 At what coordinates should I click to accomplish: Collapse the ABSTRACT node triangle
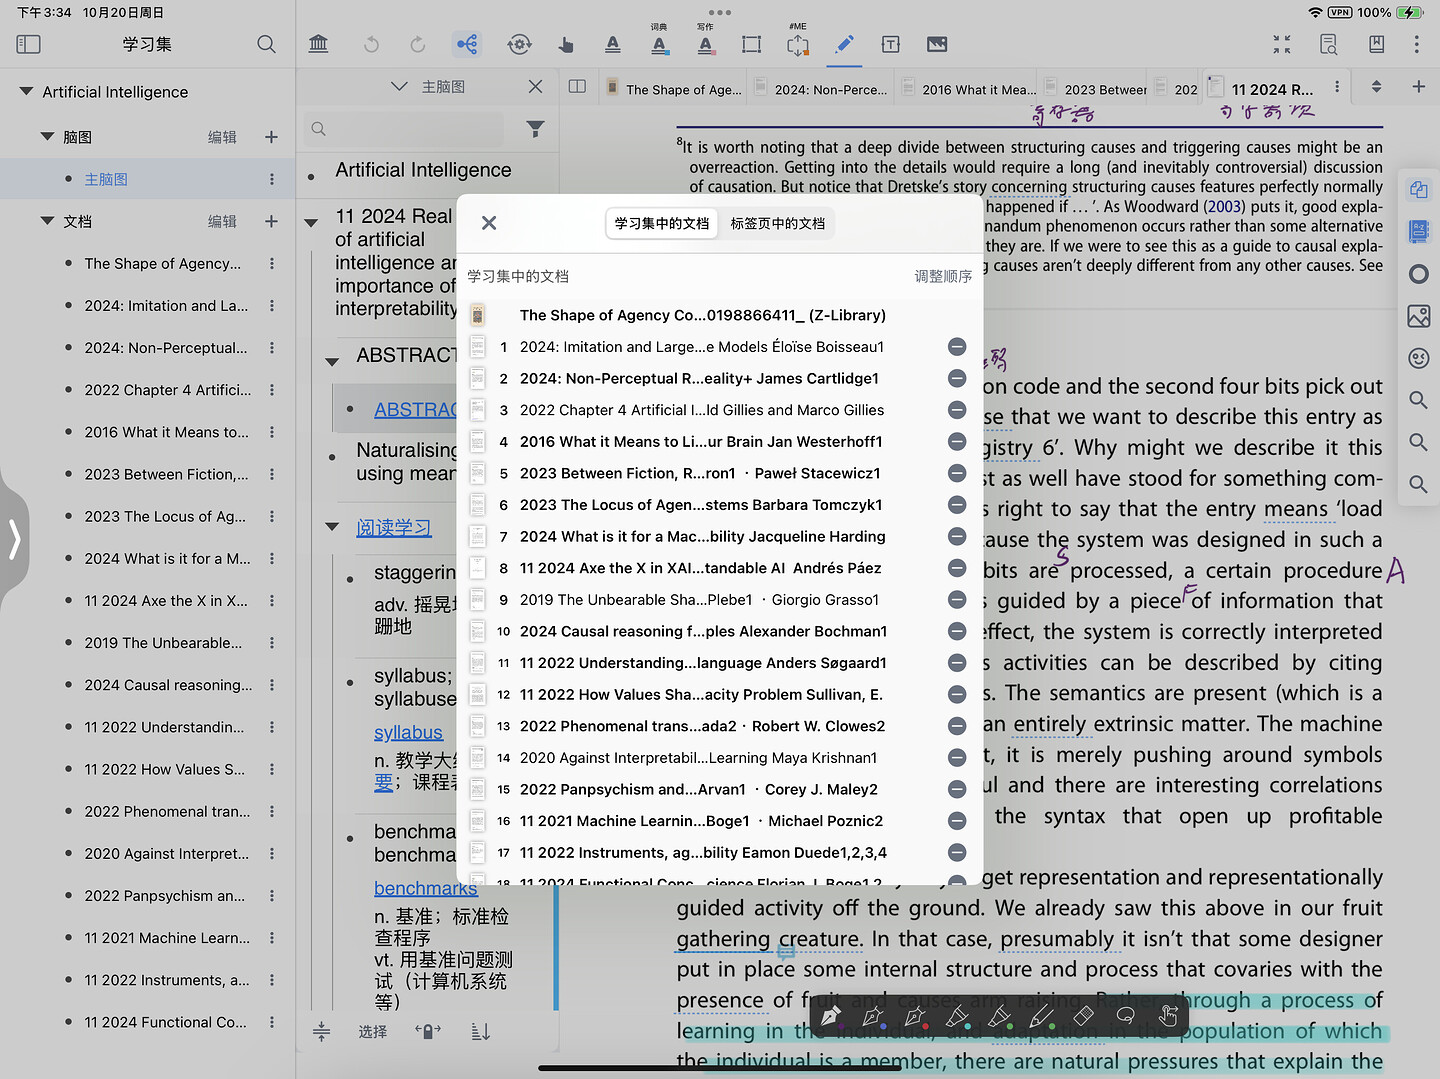coord(332,361)
